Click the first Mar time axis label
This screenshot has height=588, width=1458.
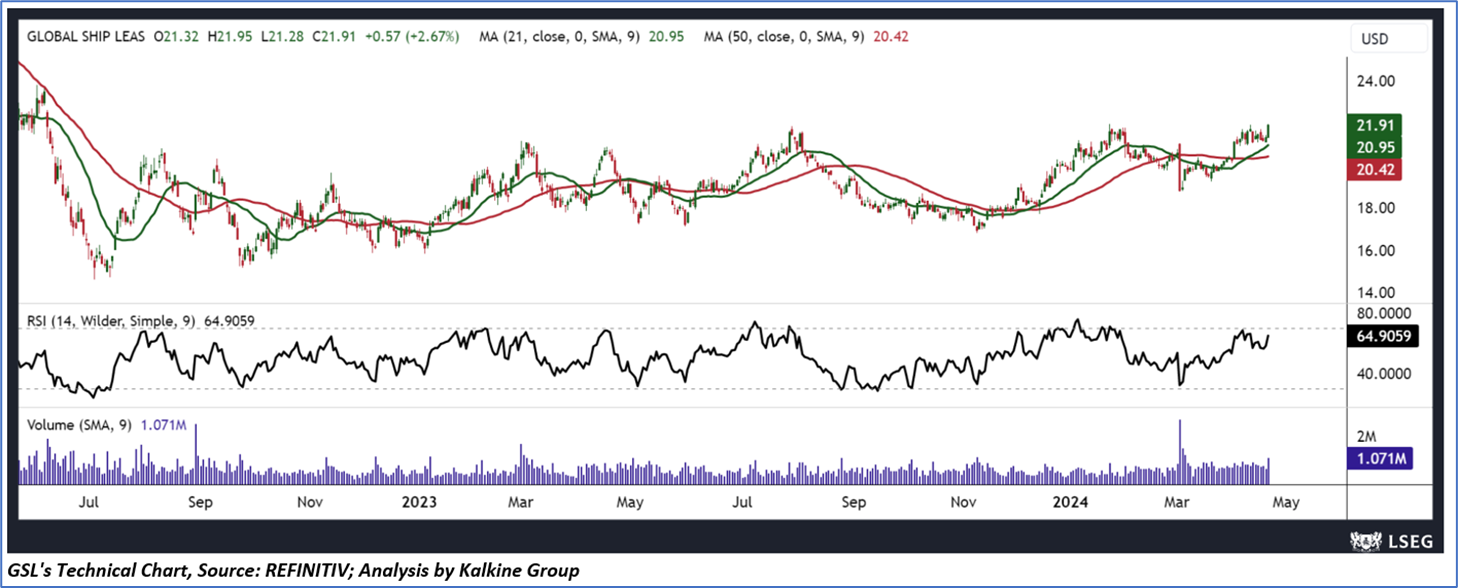click(523, 502)
